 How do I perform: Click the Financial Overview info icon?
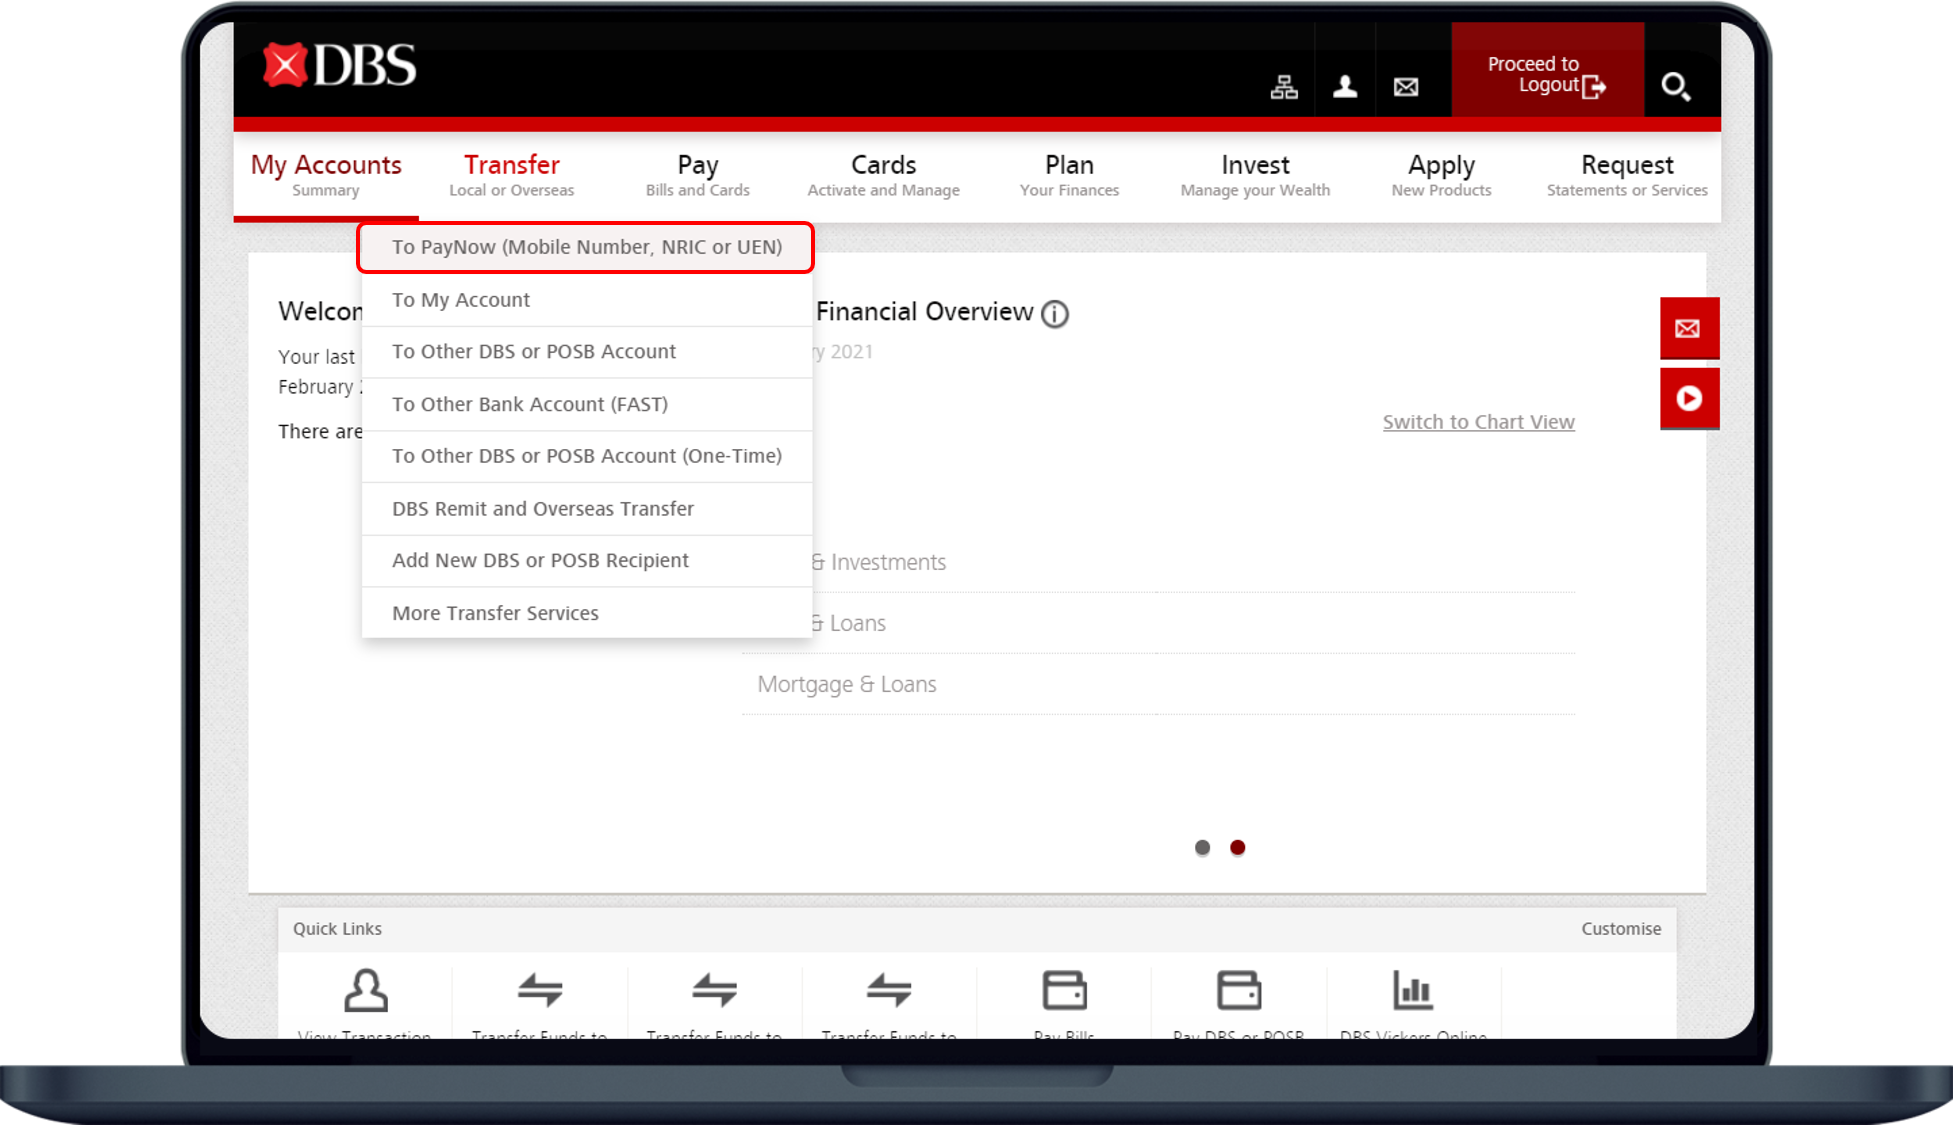(1054, 314)
